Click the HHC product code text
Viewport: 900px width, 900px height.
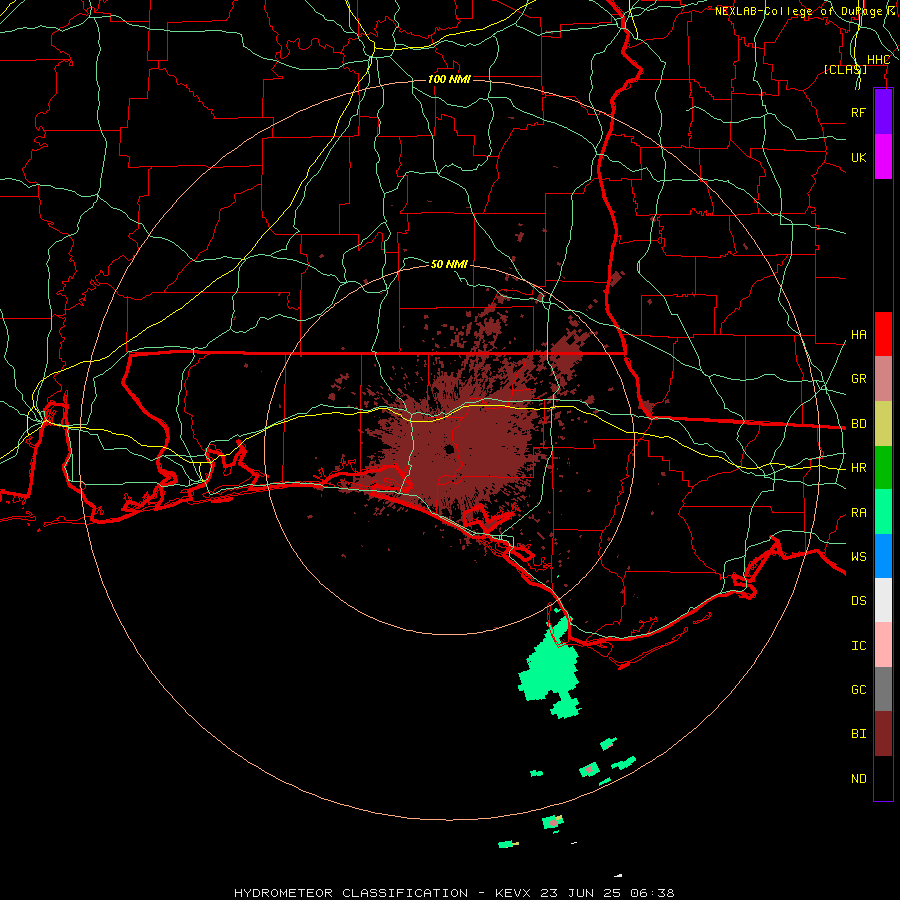click(x=878, y=60)
